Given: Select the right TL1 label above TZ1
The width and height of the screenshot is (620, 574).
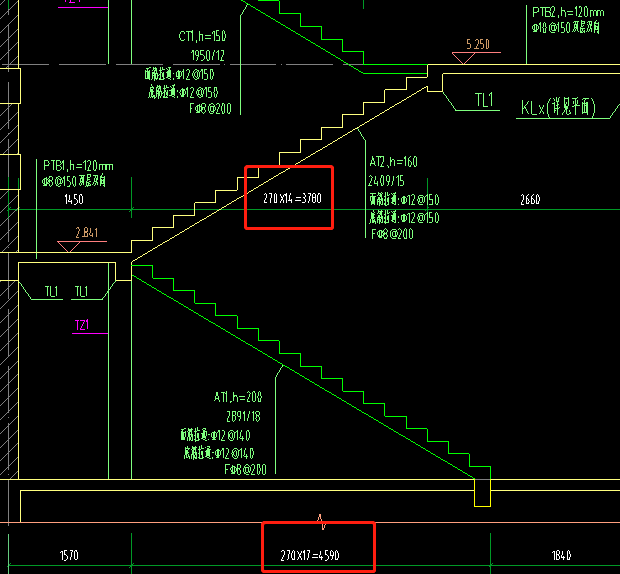Looking at the screenshot, I should (x=81, y=292).
